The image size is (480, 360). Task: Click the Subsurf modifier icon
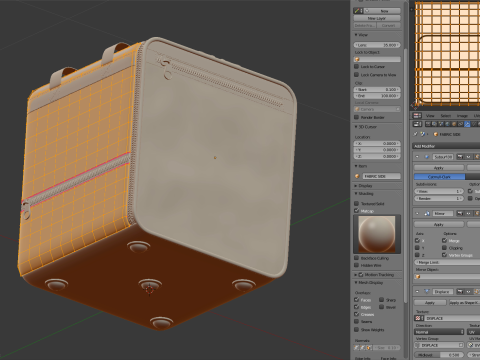pyautogui.click(x=427, y=157)
